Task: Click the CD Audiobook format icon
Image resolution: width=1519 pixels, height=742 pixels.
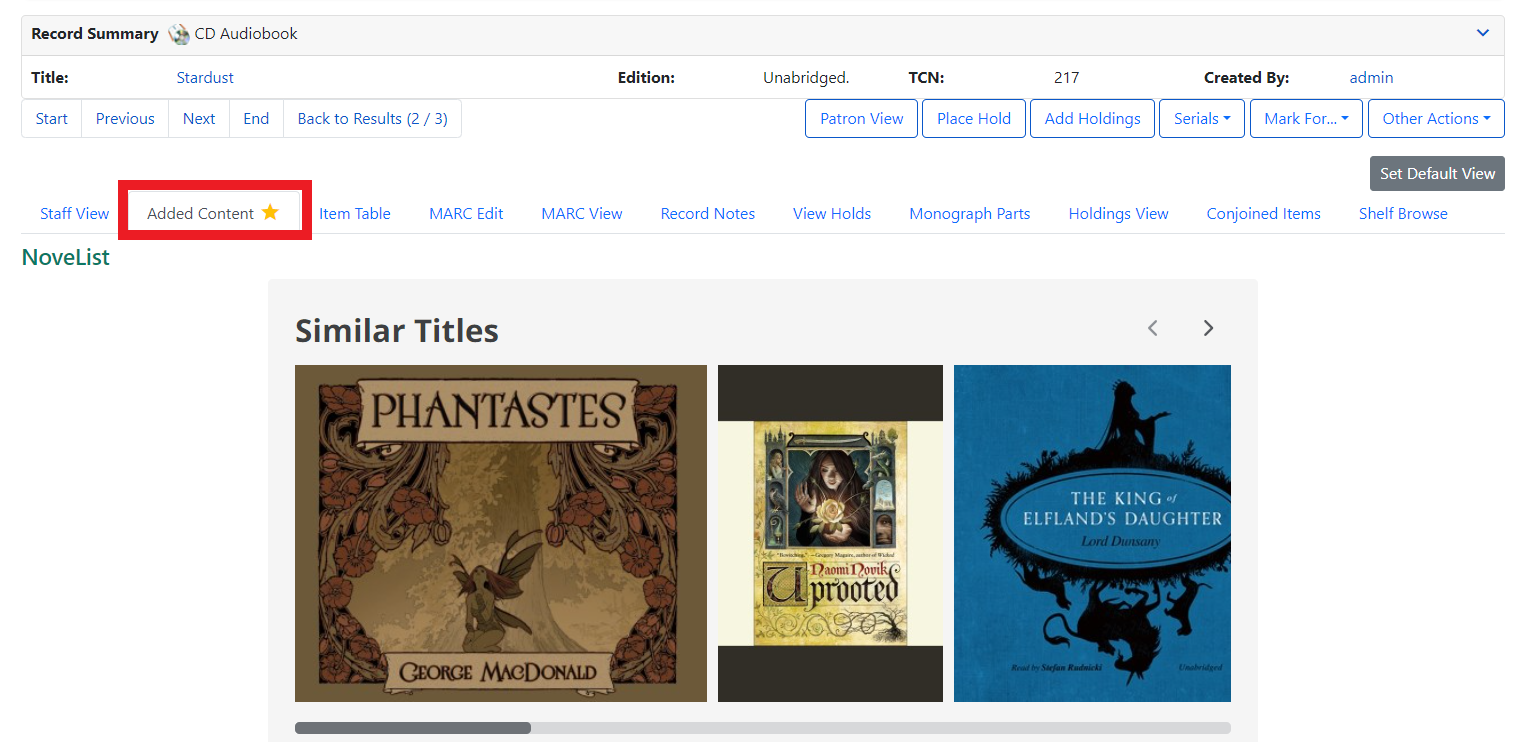Action: 178,33
